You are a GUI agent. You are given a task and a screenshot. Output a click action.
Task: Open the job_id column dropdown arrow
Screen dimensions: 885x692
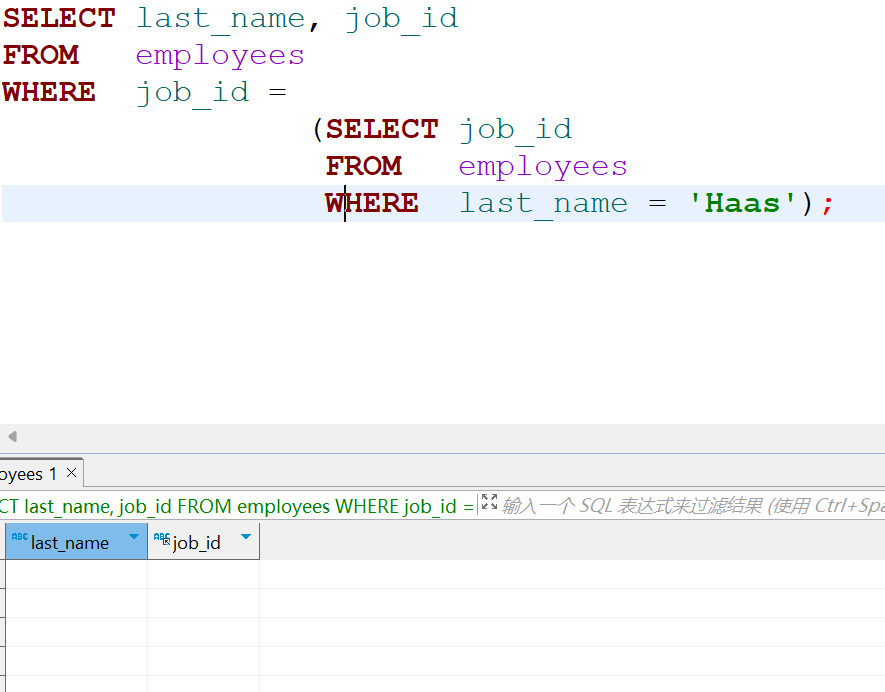coord(246,538)
